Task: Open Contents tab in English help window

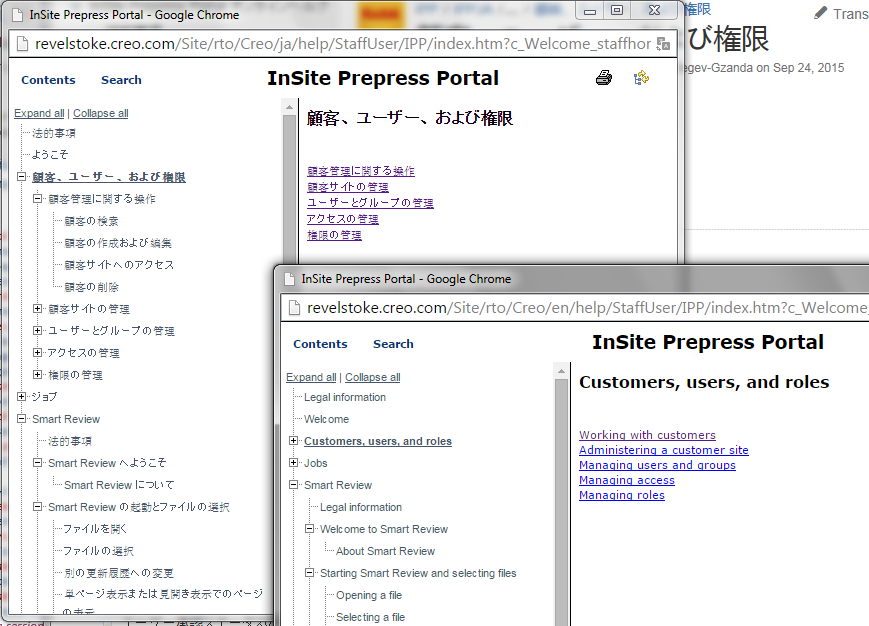Action: click(x=320, y=344)
